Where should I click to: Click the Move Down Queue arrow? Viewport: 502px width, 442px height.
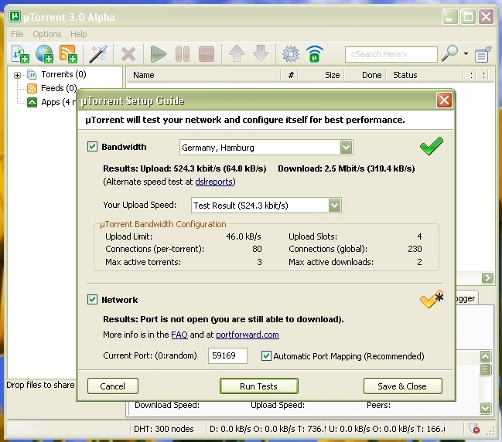pyautogui.click(x=261, y=54)
